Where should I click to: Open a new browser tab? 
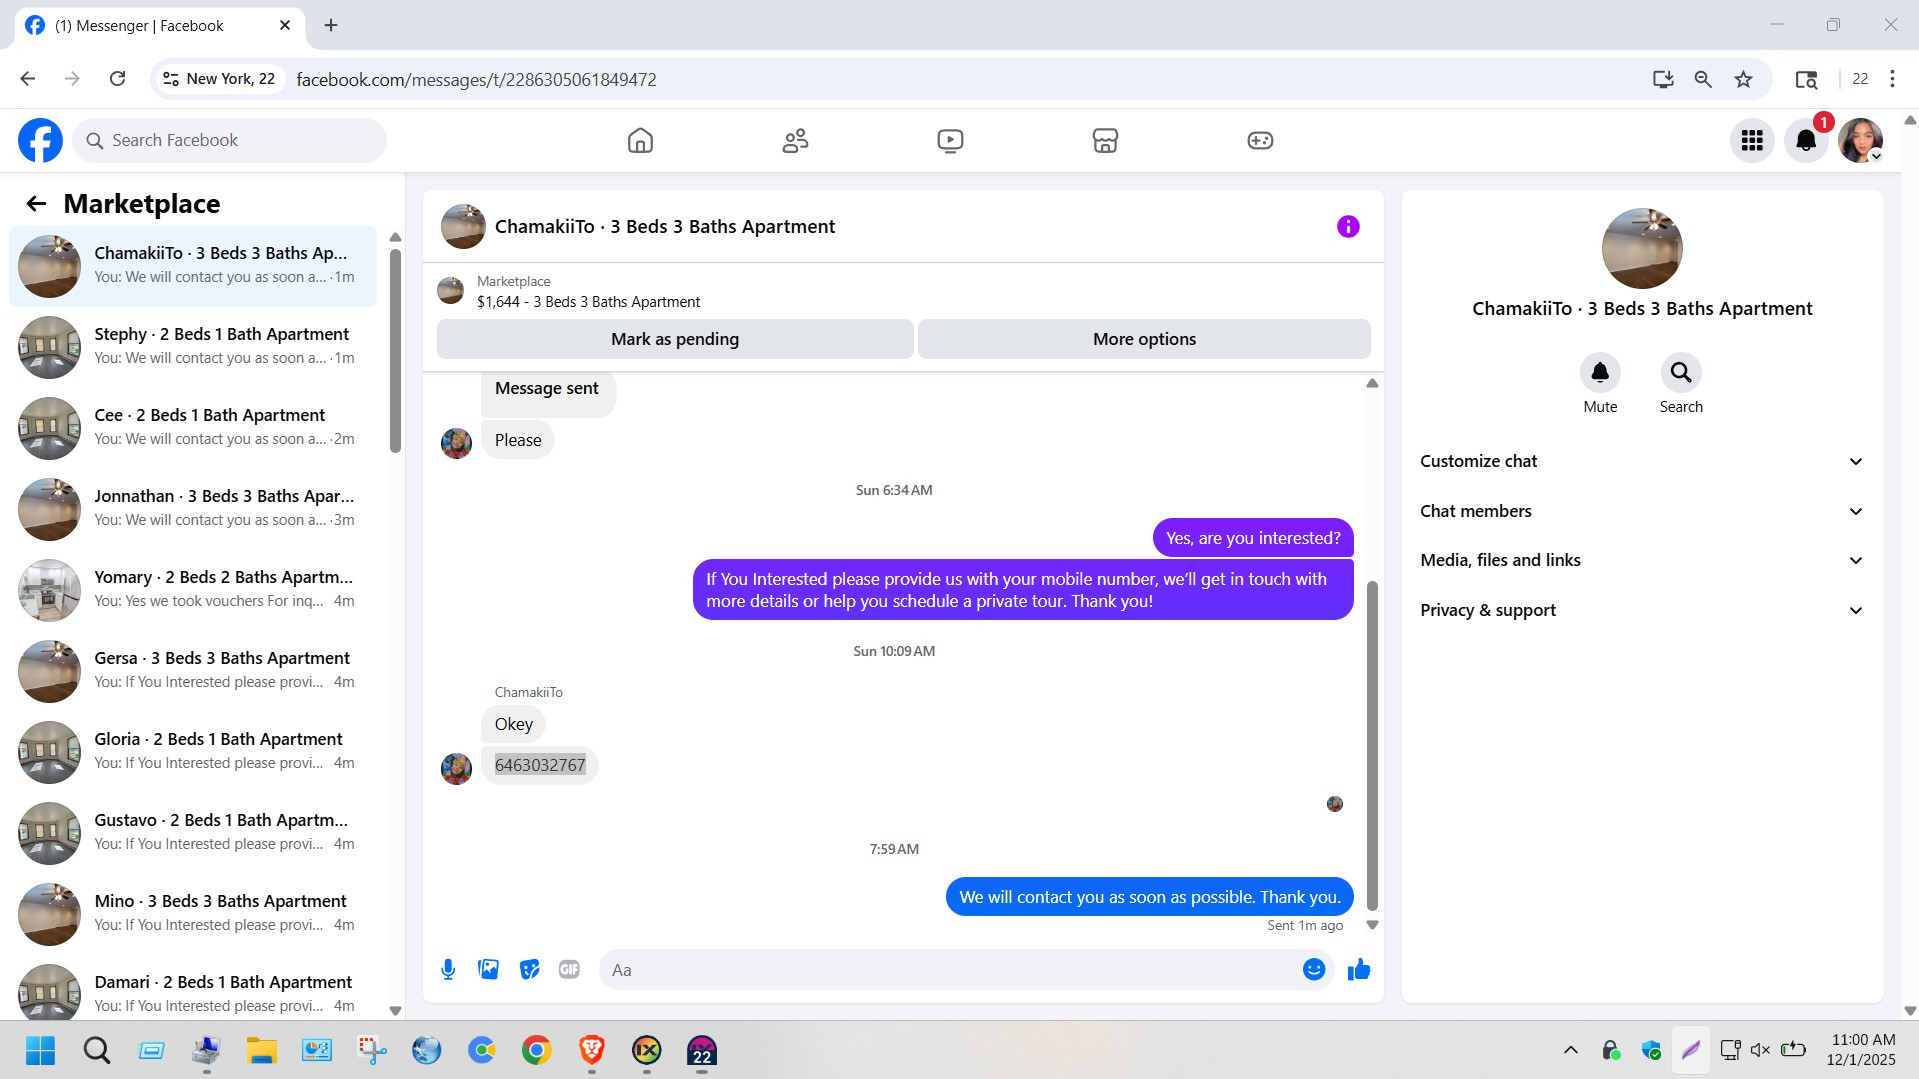(331, 25)
